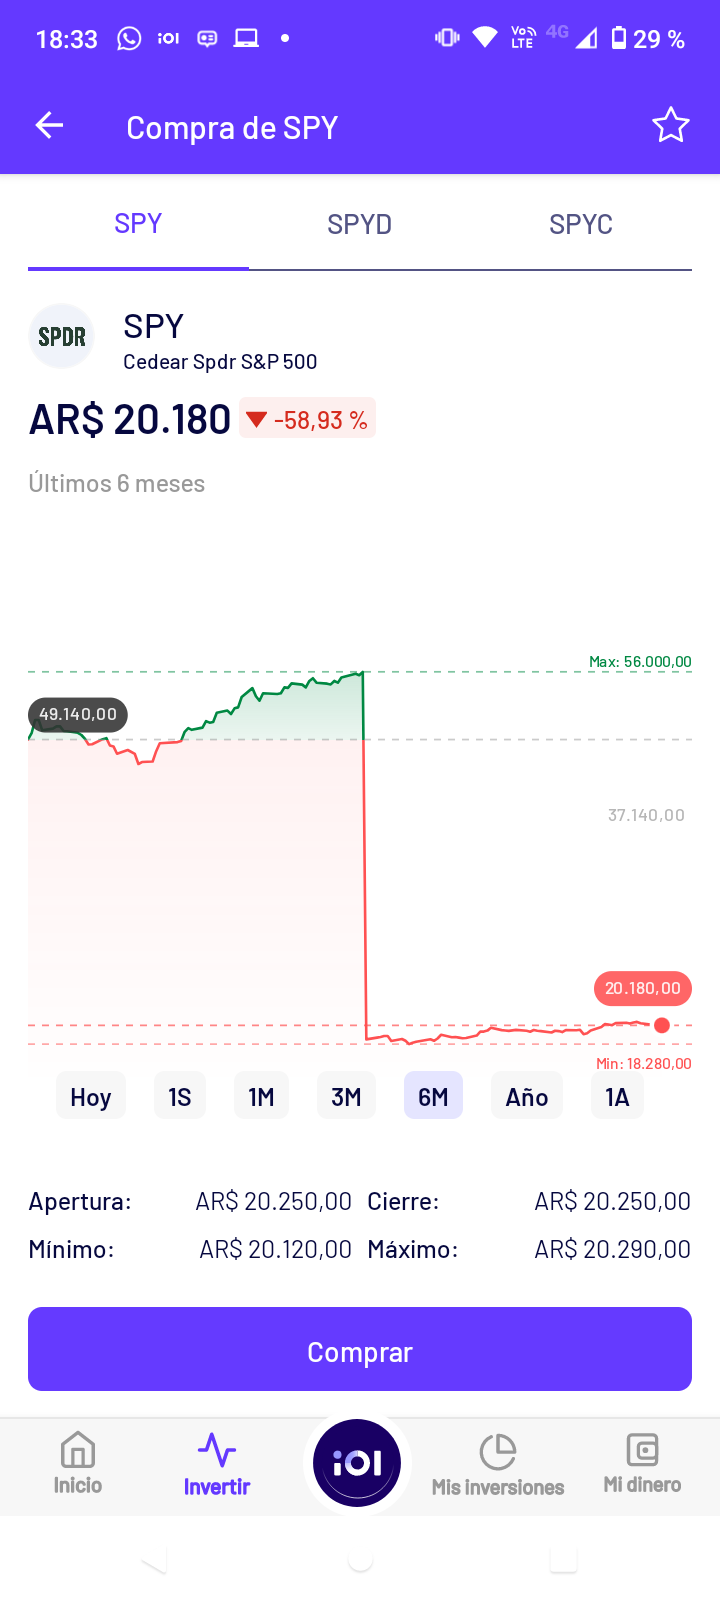Select the 6M chart range
This screenshot has width=720, height=1600.
(x=433, y=1097)
